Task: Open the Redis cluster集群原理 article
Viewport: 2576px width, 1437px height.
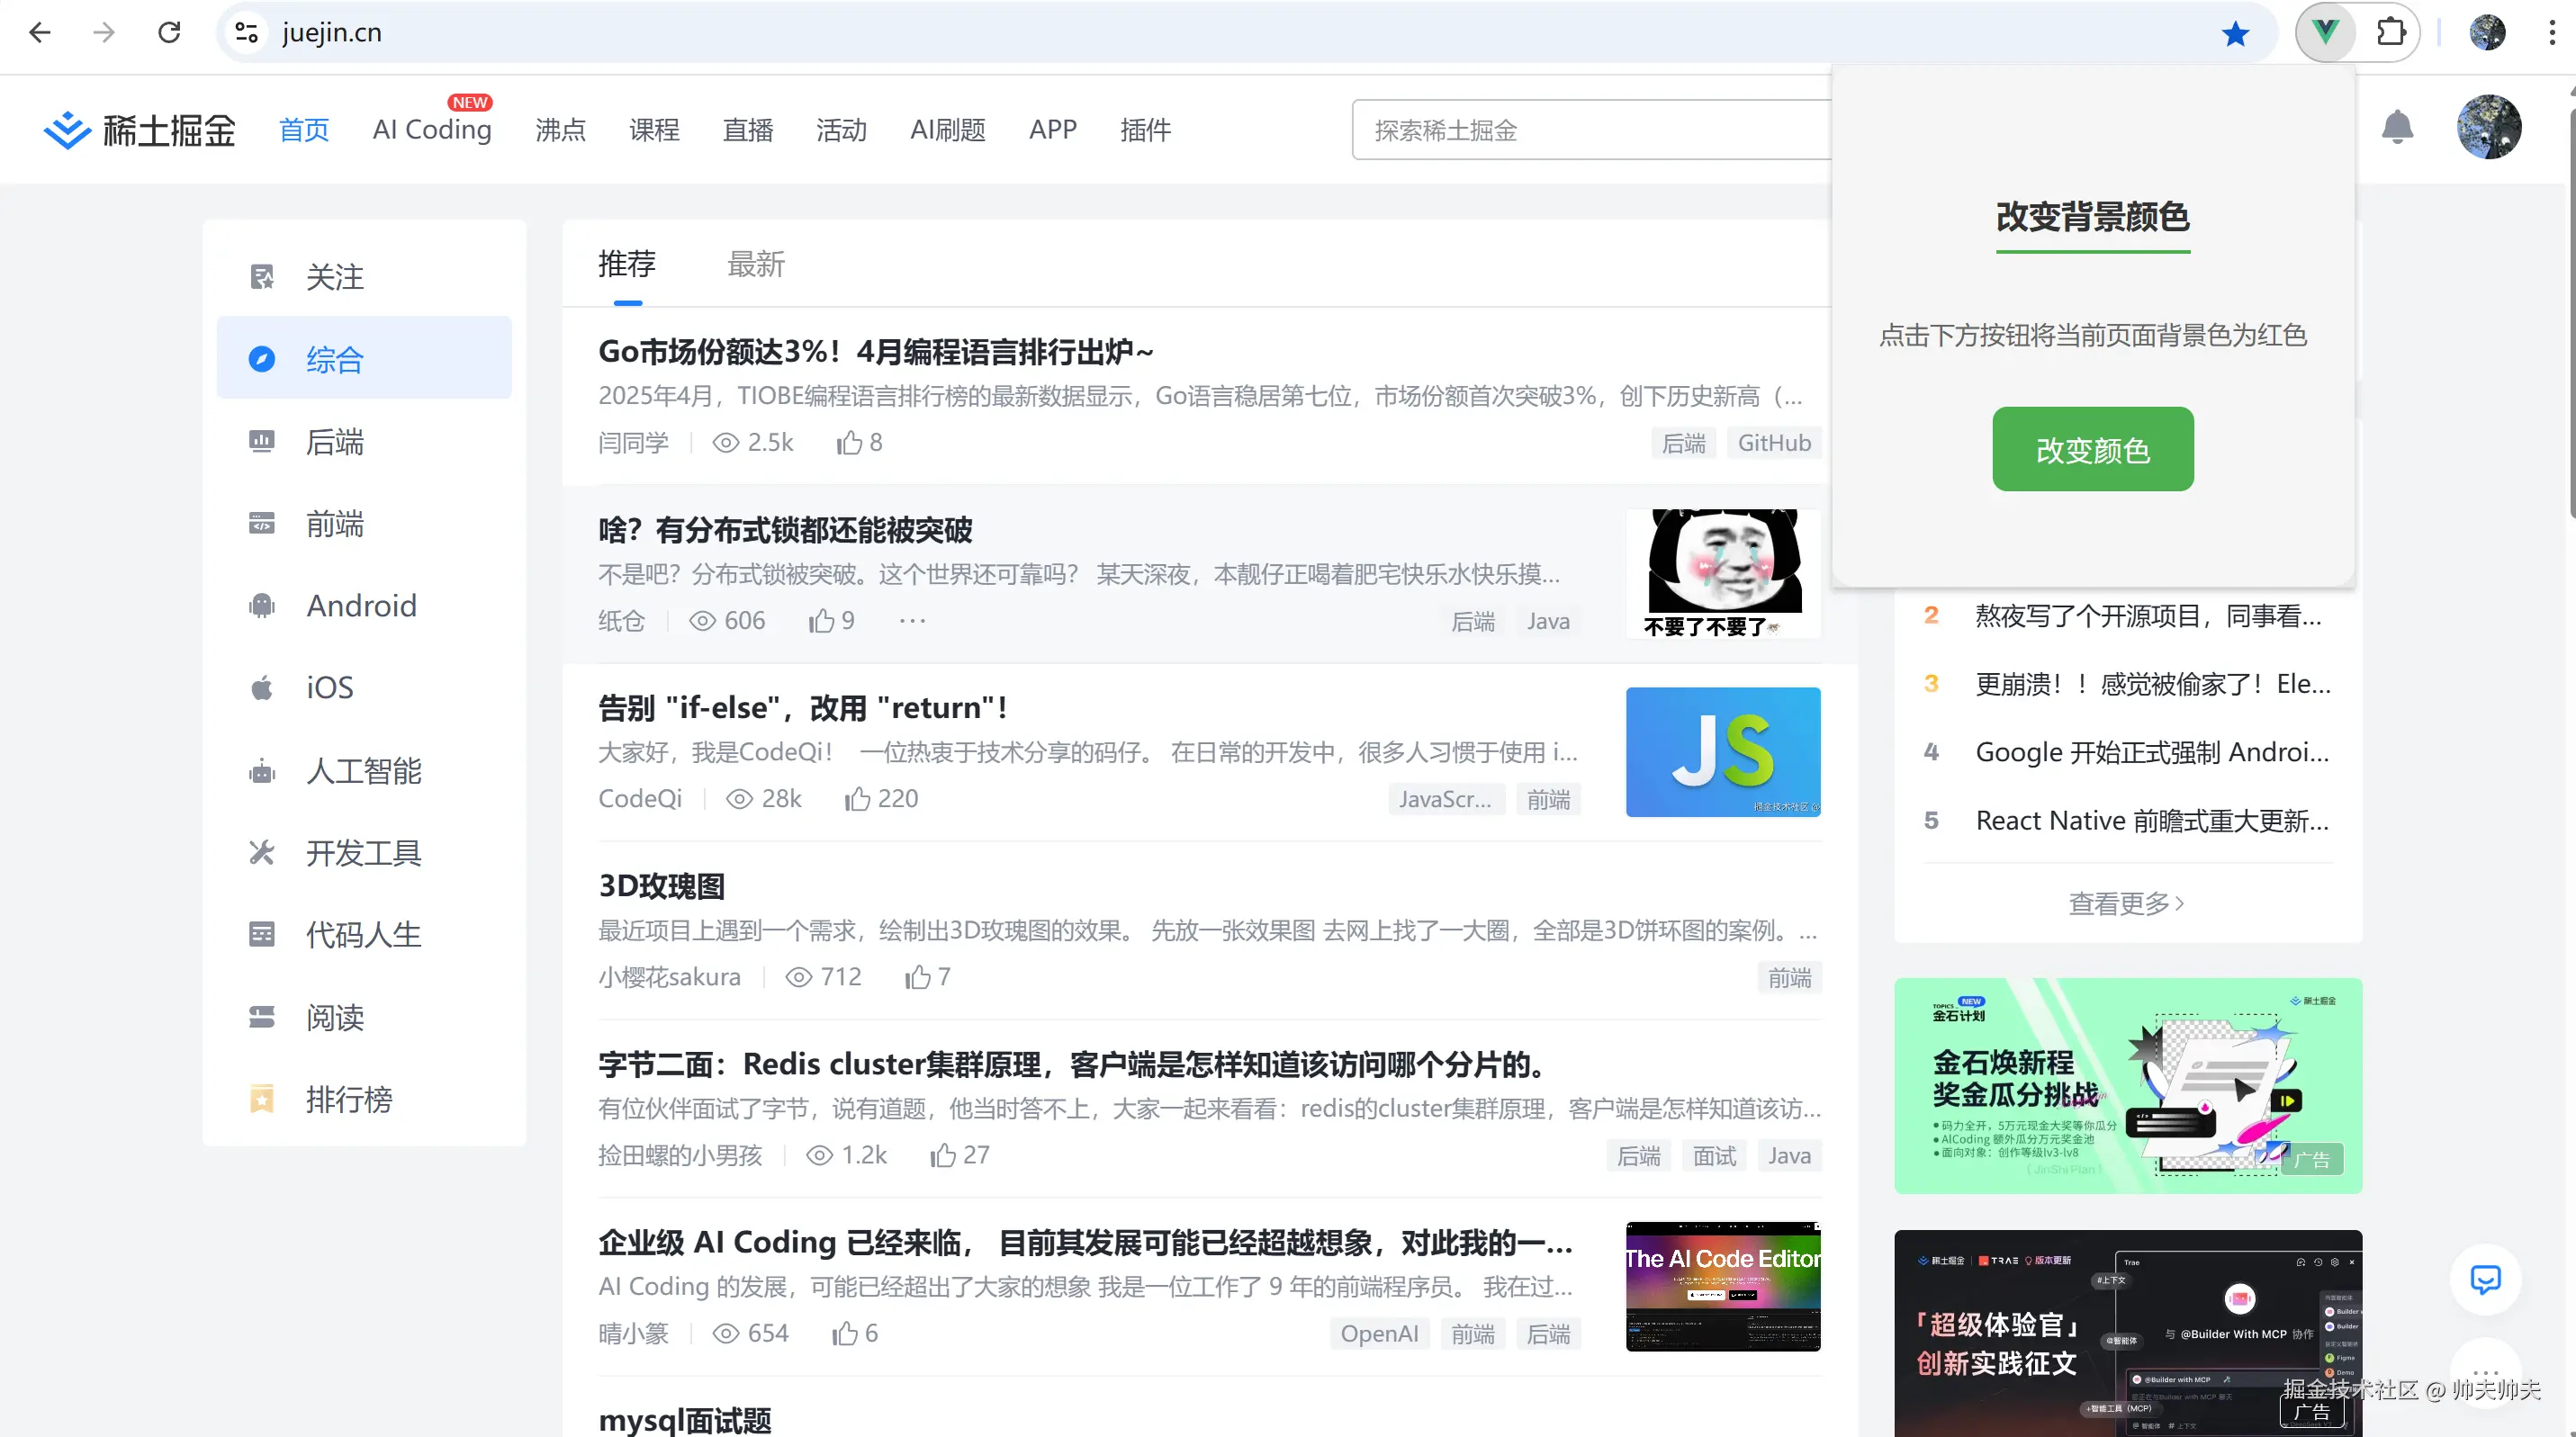Action: (x=1071, y=1064)
